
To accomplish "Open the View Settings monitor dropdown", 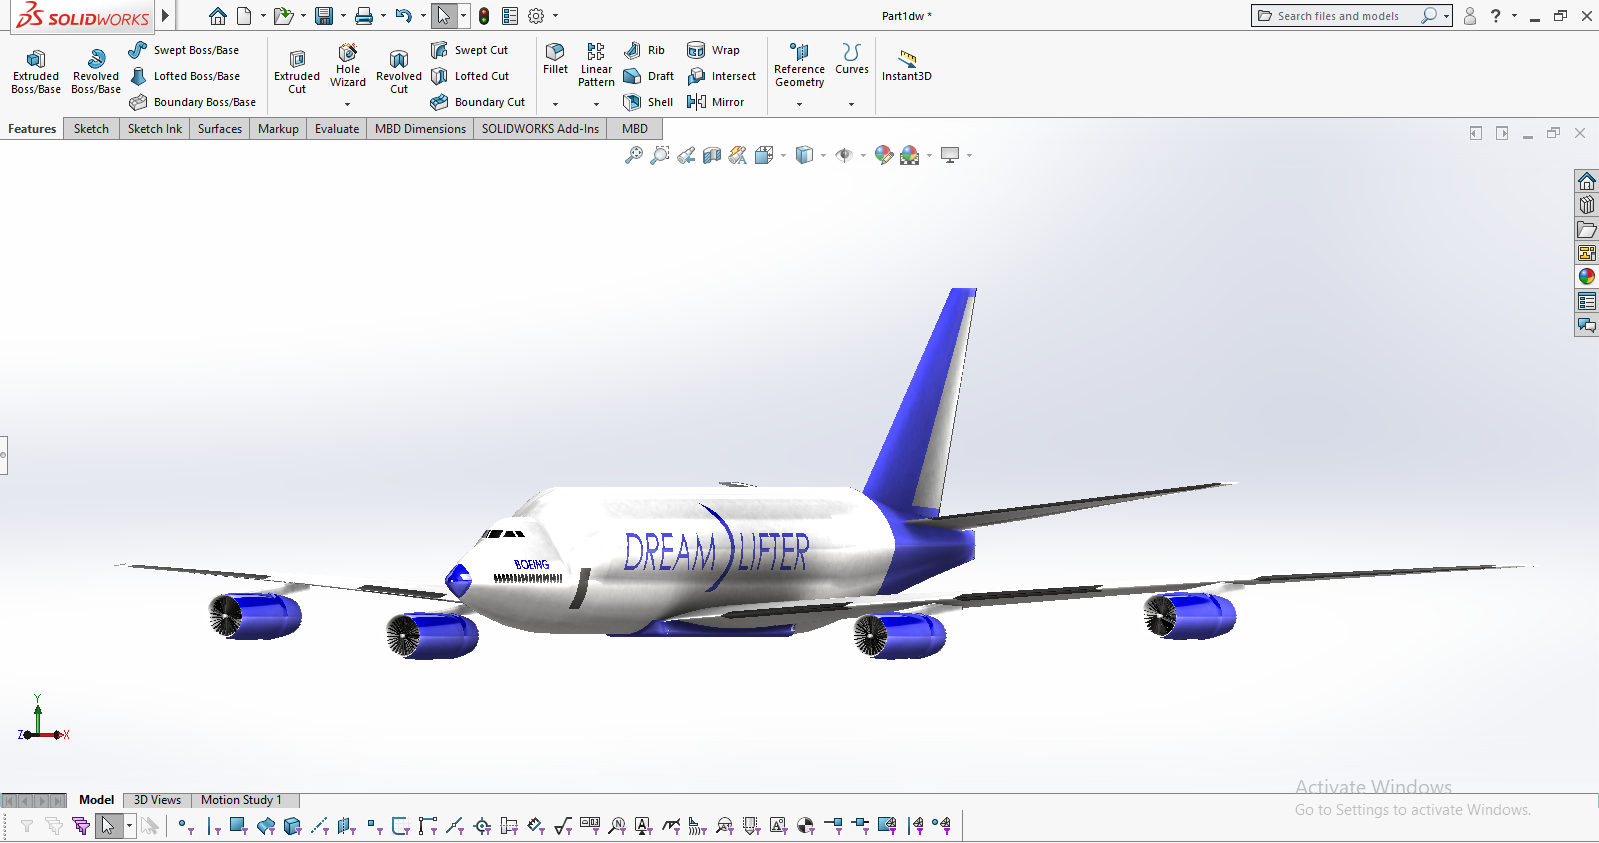I will [969, 155].
